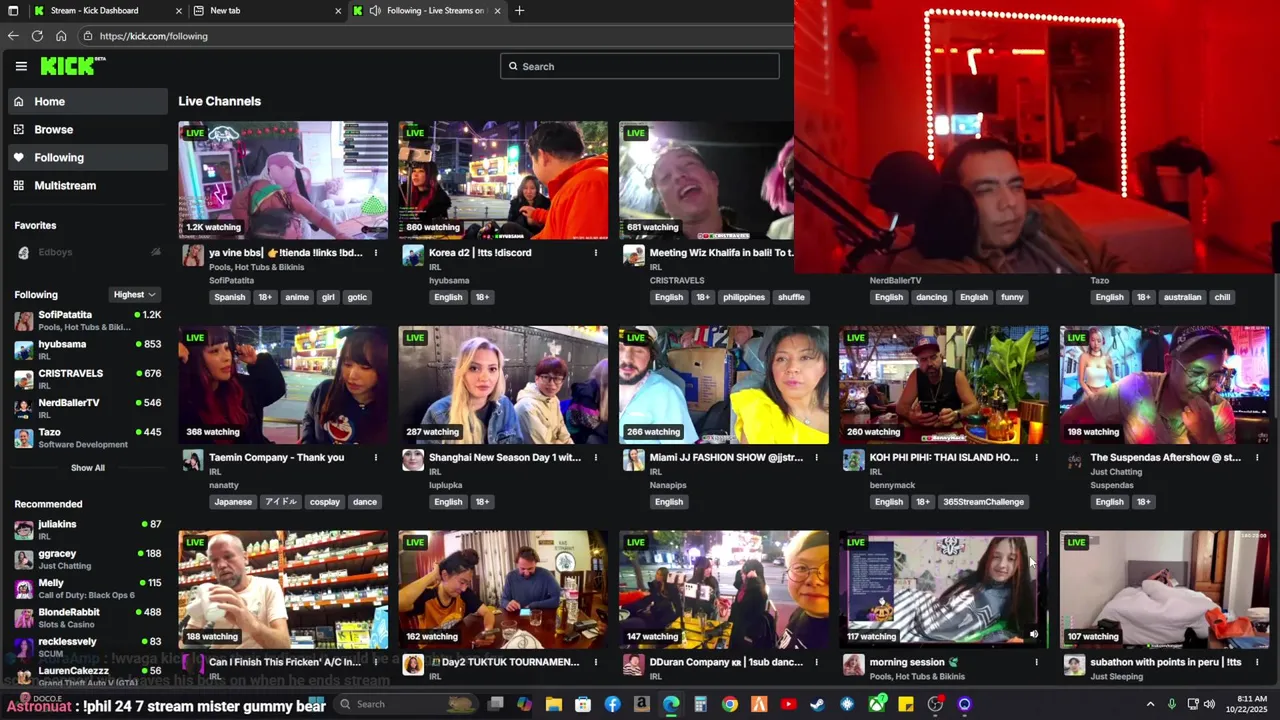This screenshot has width=1280, height=720.
Task: Click the funny tag
Action: click(x=1012, y=297)
